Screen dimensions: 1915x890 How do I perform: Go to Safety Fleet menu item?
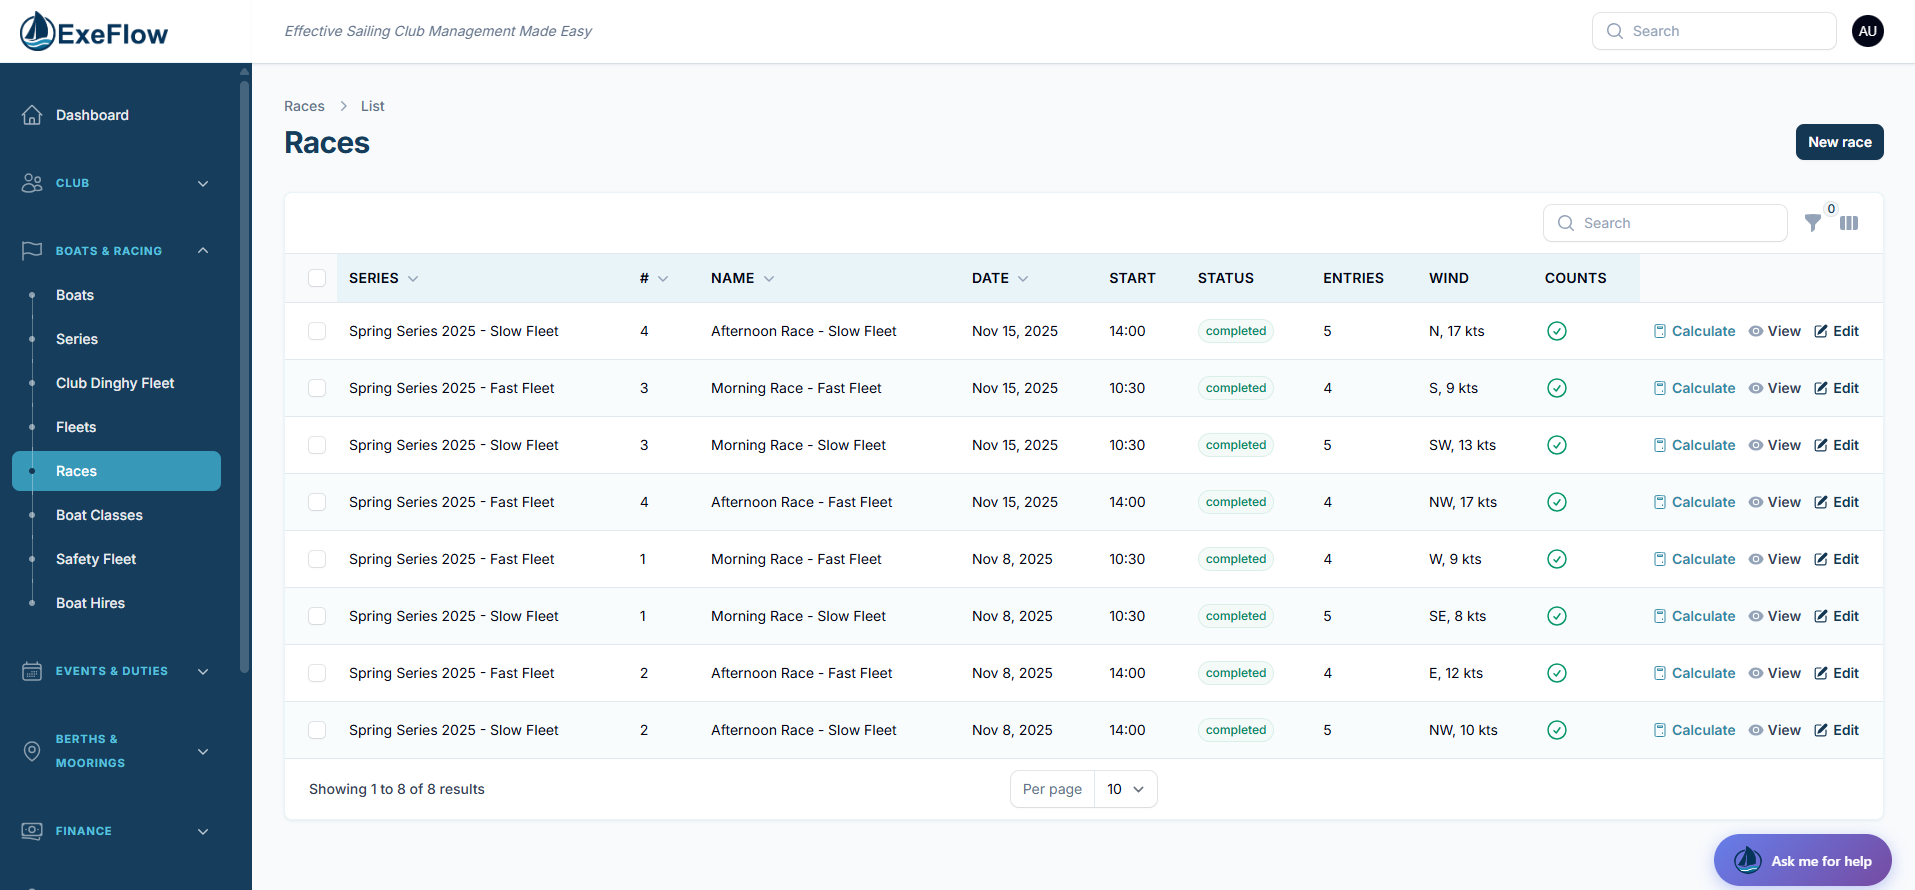[x=96, y=559]
